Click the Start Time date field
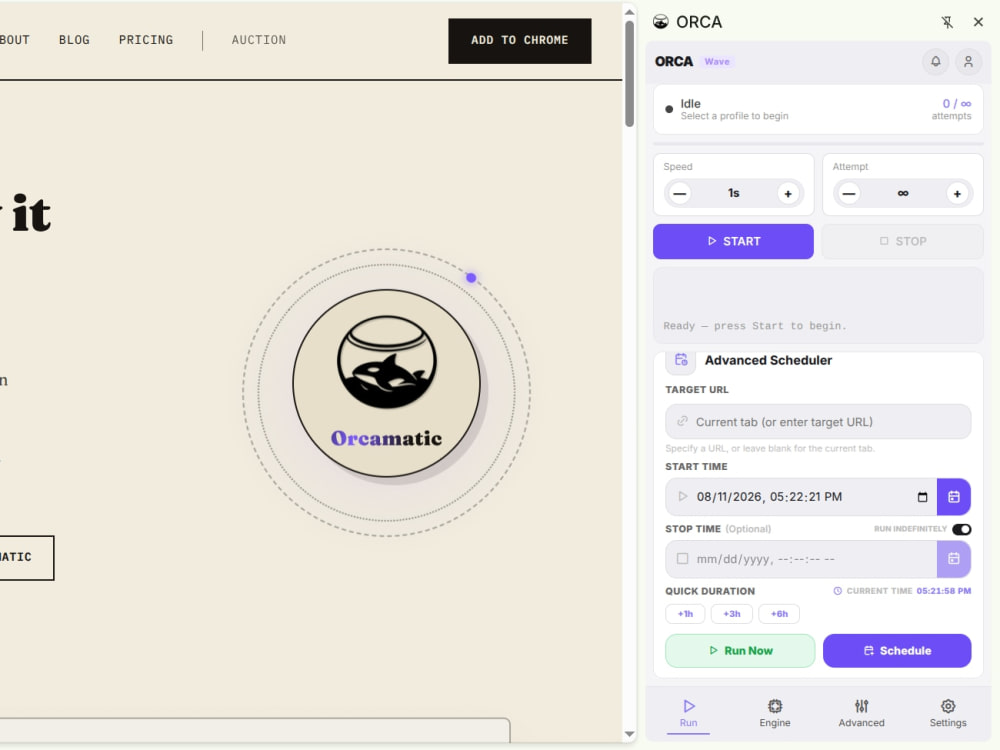The image size is (1000, 750). coord(800,497)
